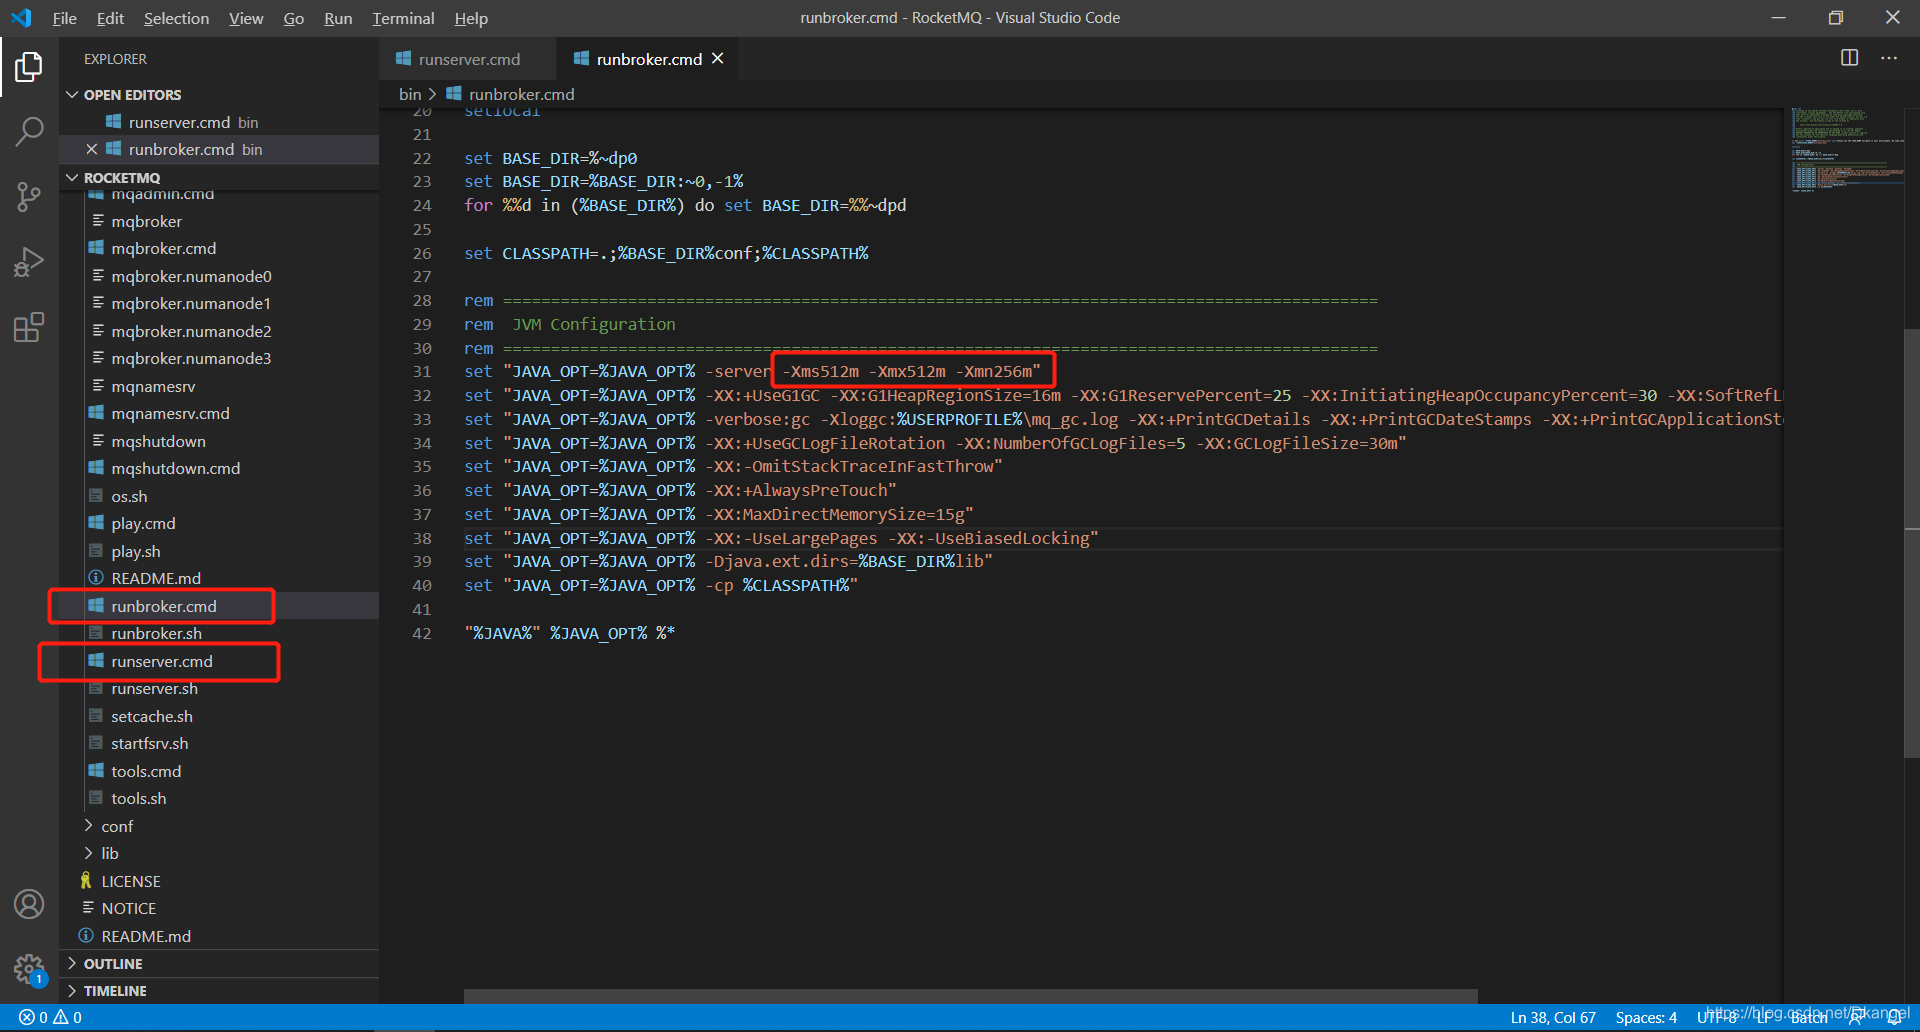Open the editor More Actions ellipsis
1920x1032 pixels.
click(1889, 58)
